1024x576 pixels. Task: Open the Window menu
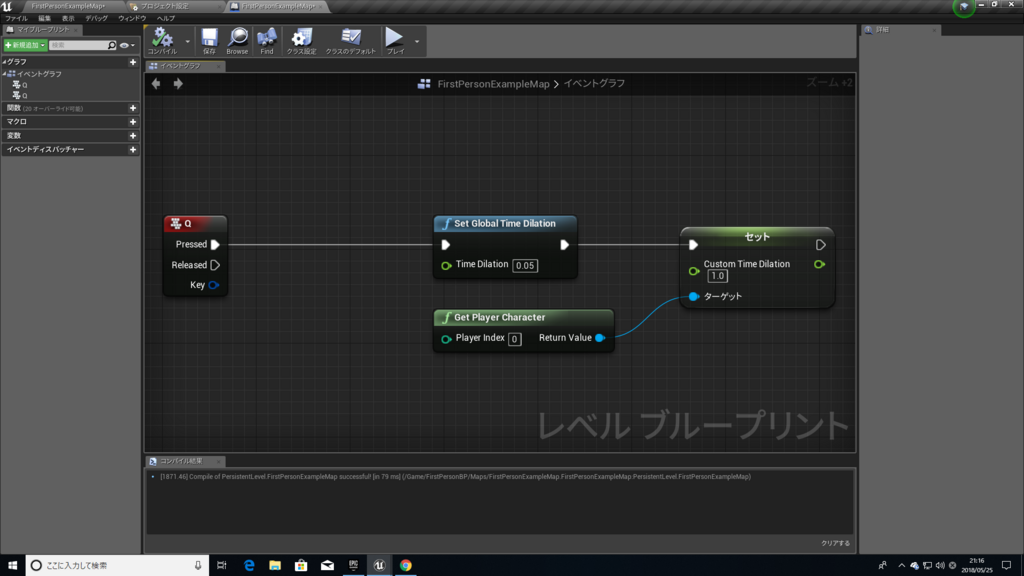pos(132,18)
